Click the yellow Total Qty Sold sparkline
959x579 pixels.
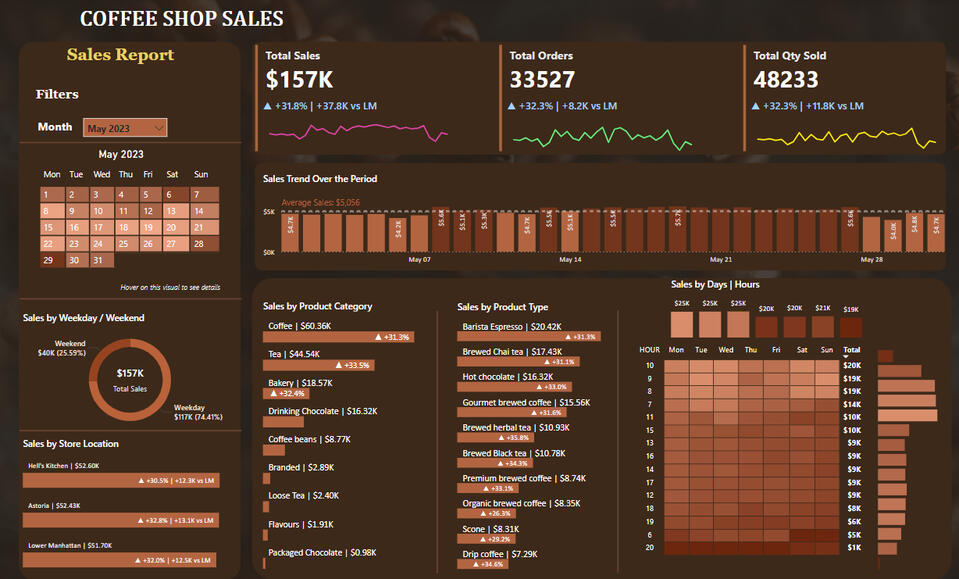[x=846, y=138]
